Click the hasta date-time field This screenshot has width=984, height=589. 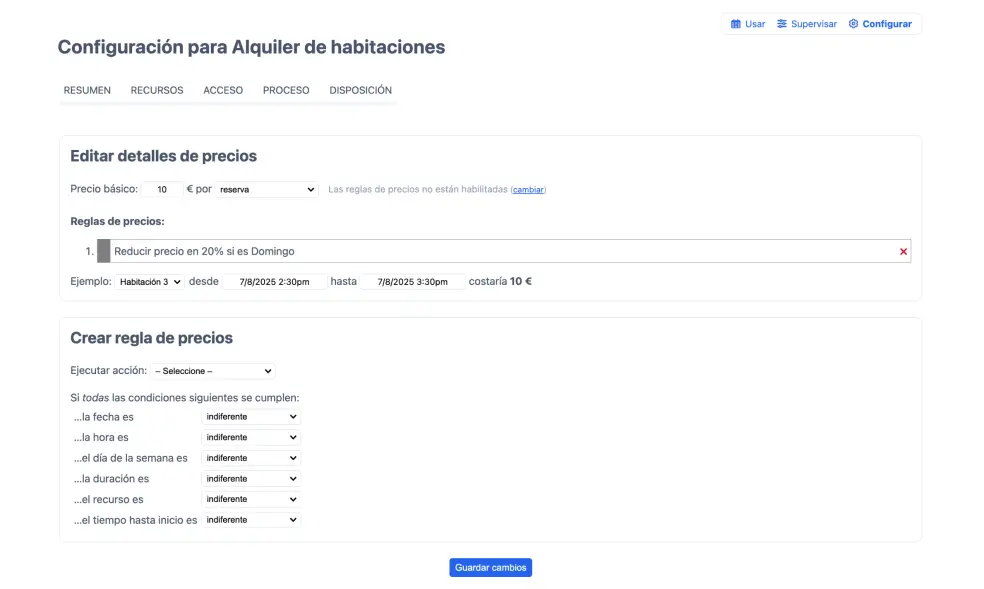[413, 282]
